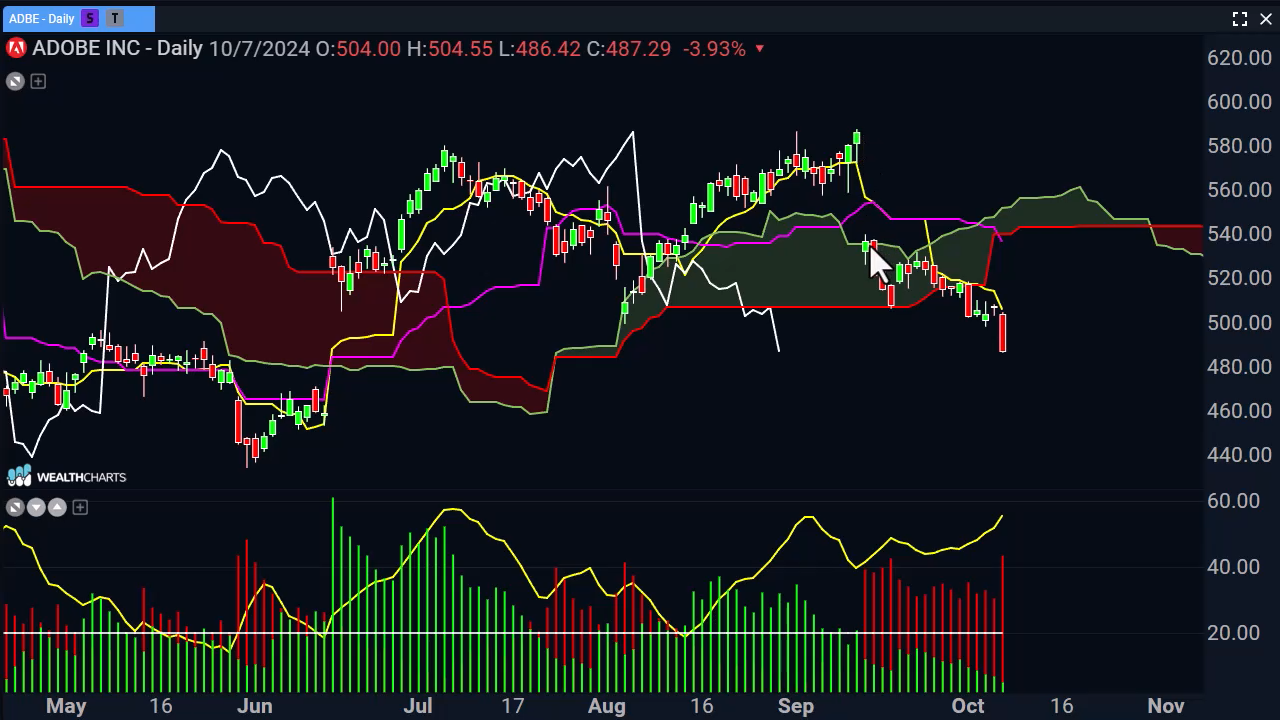
Task: Click the high value H:504.55
Action: (450, 48)
